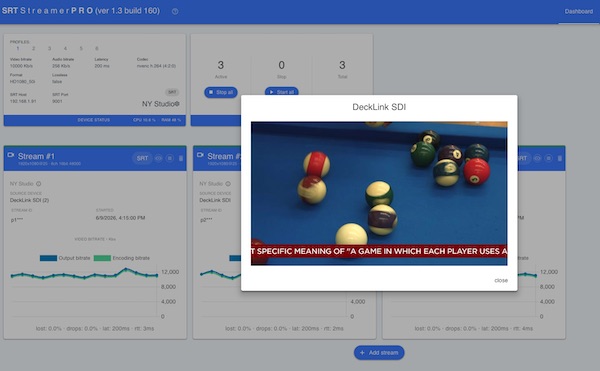The height and width of the screenshot is (371, 600).
Task: Select profile 1
Action: tap(18, 49)
